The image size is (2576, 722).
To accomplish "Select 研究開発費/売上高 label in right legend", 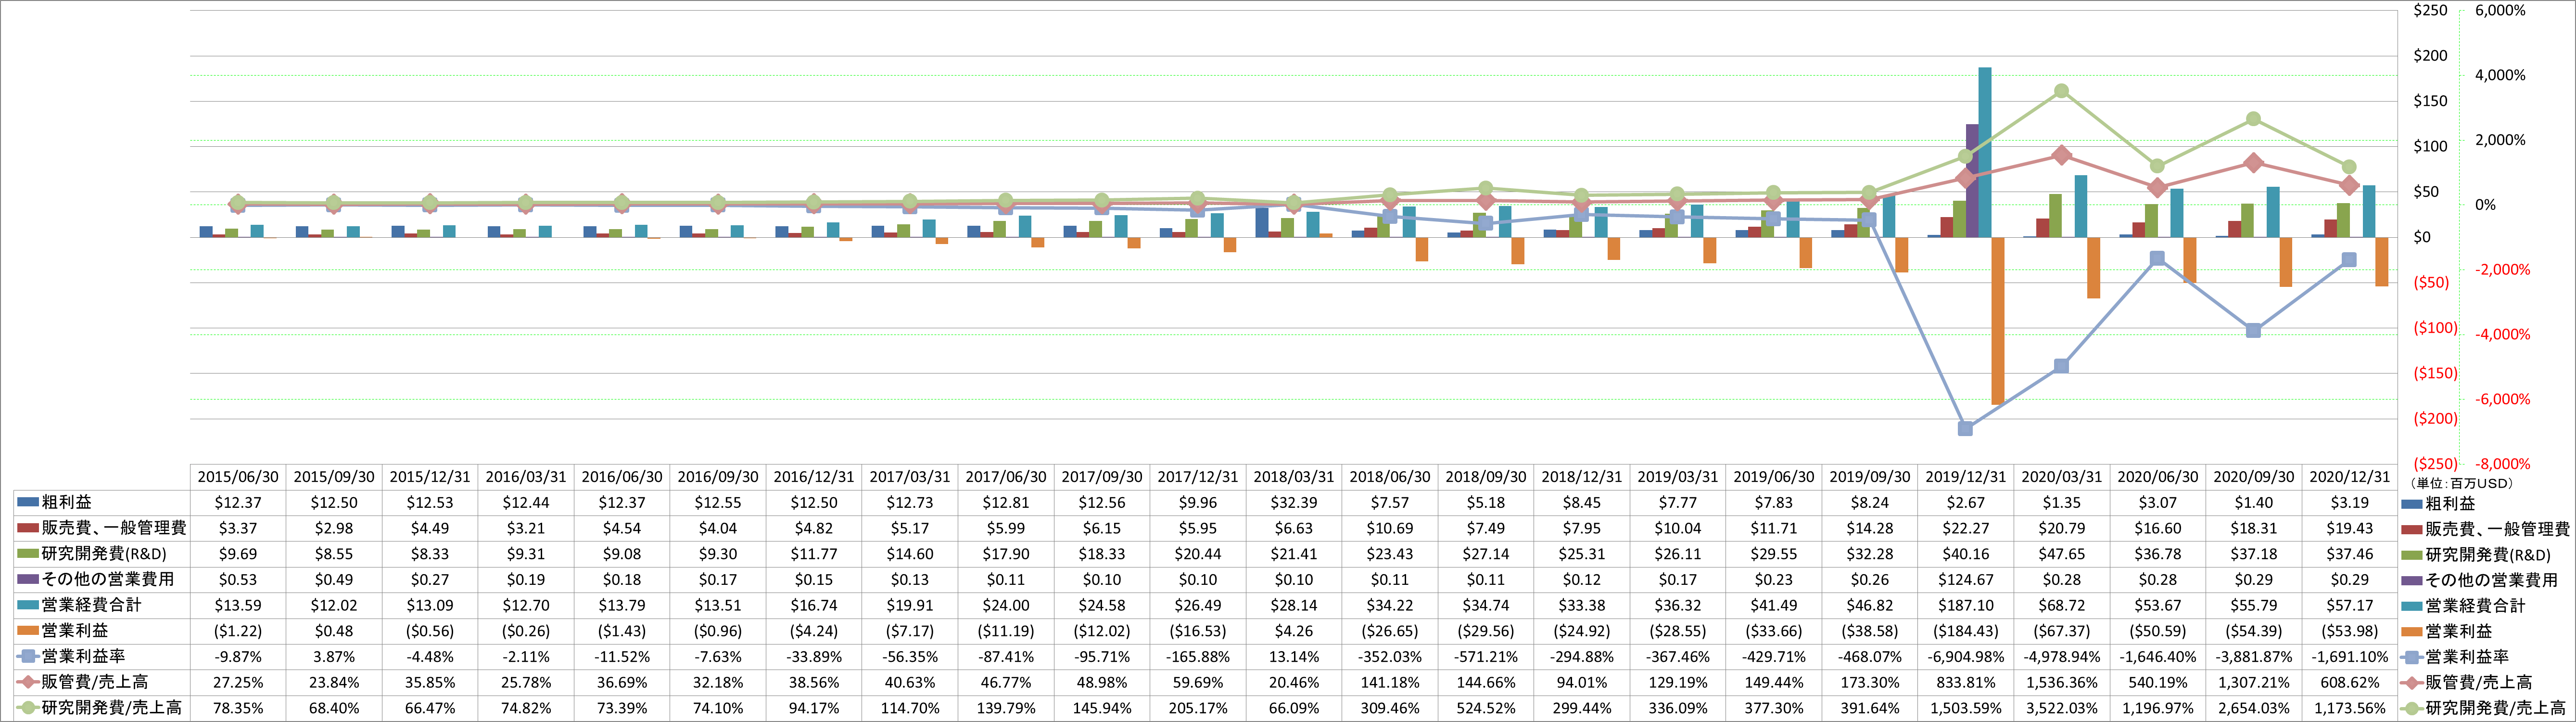I will tap(2496, 708).
